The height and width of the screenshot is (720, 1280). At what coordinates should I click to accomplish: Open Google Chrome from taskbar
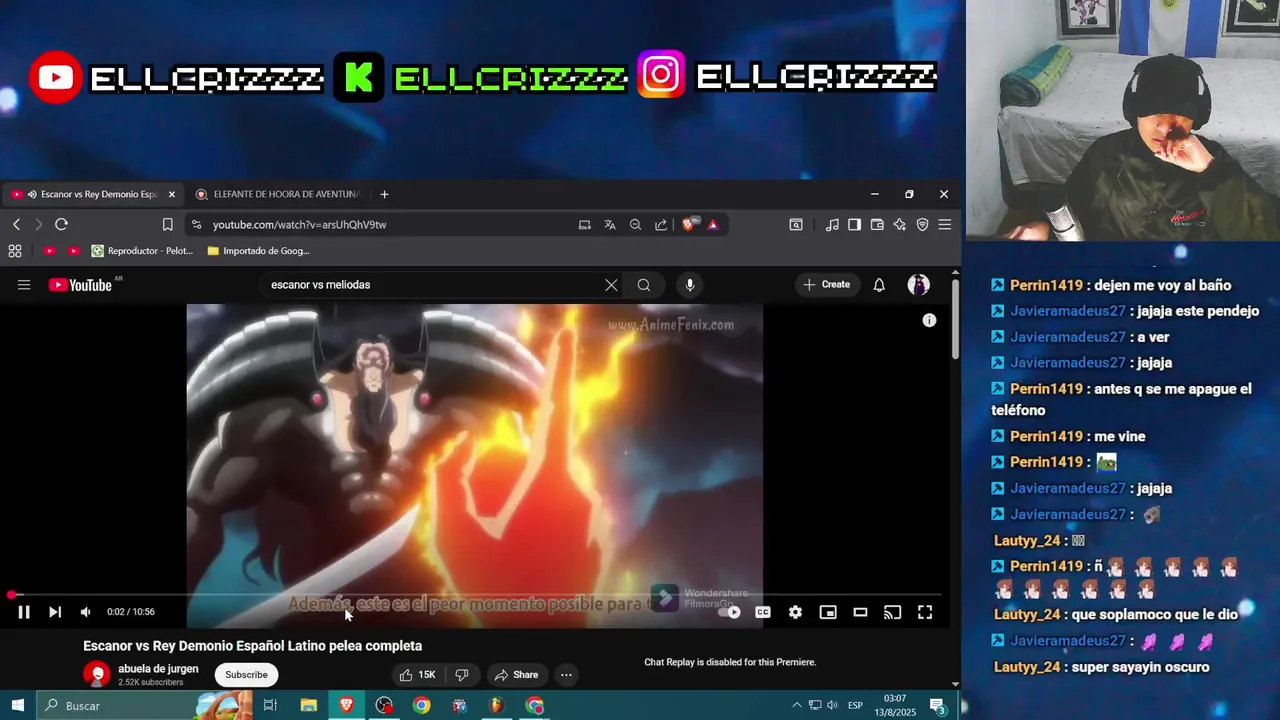click(x=422, y=706)
